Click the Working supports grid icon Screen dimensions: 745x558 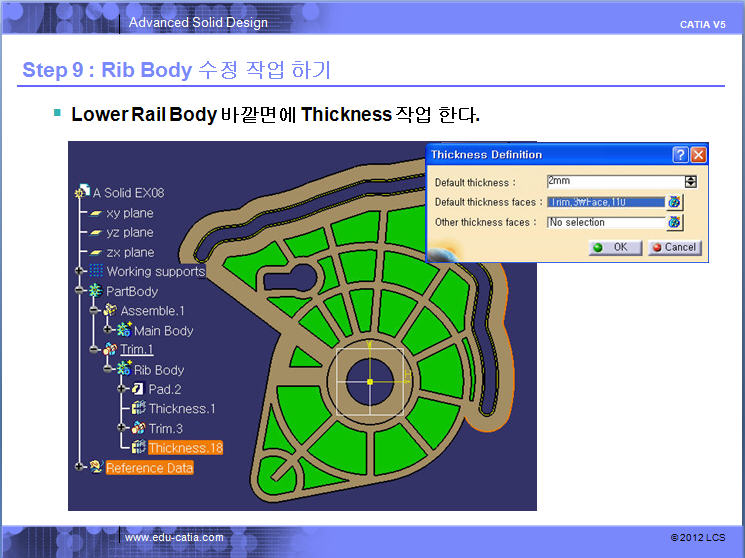tap(96, 271)
